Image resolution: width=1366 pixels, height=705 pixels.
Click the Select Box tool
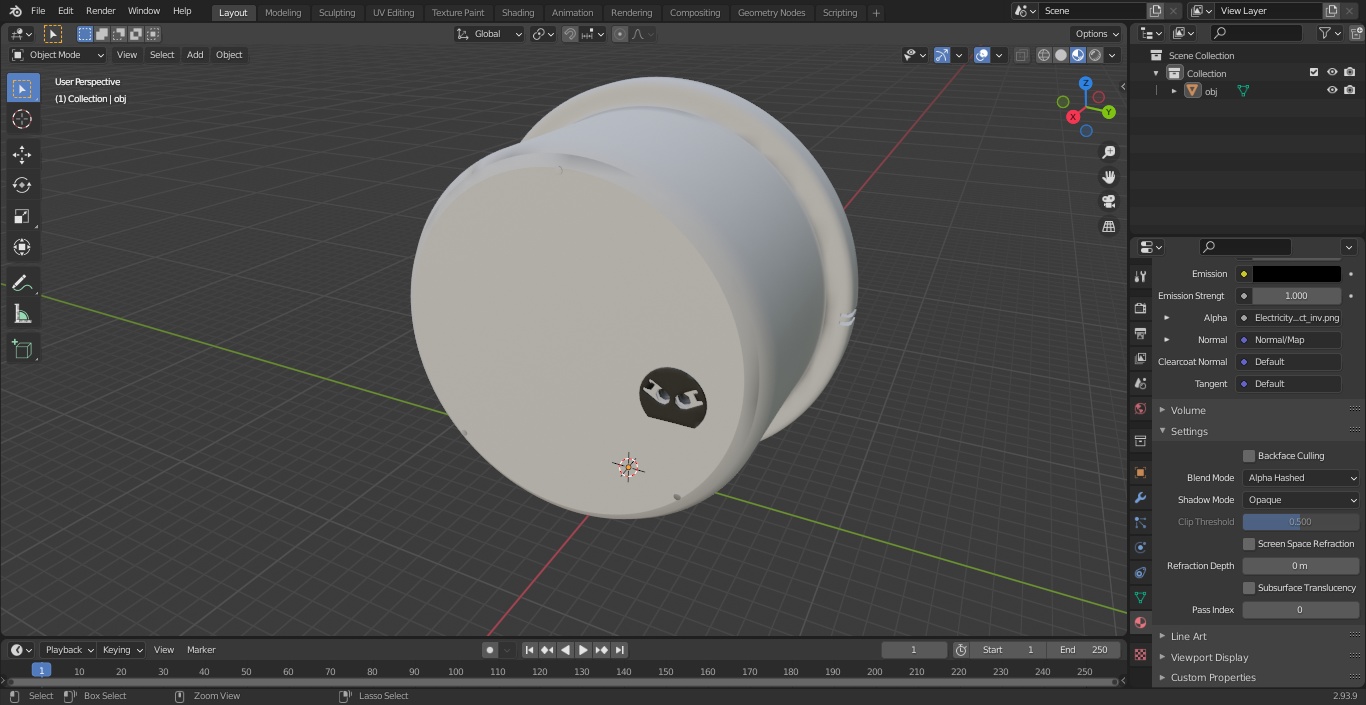[22, 88]
